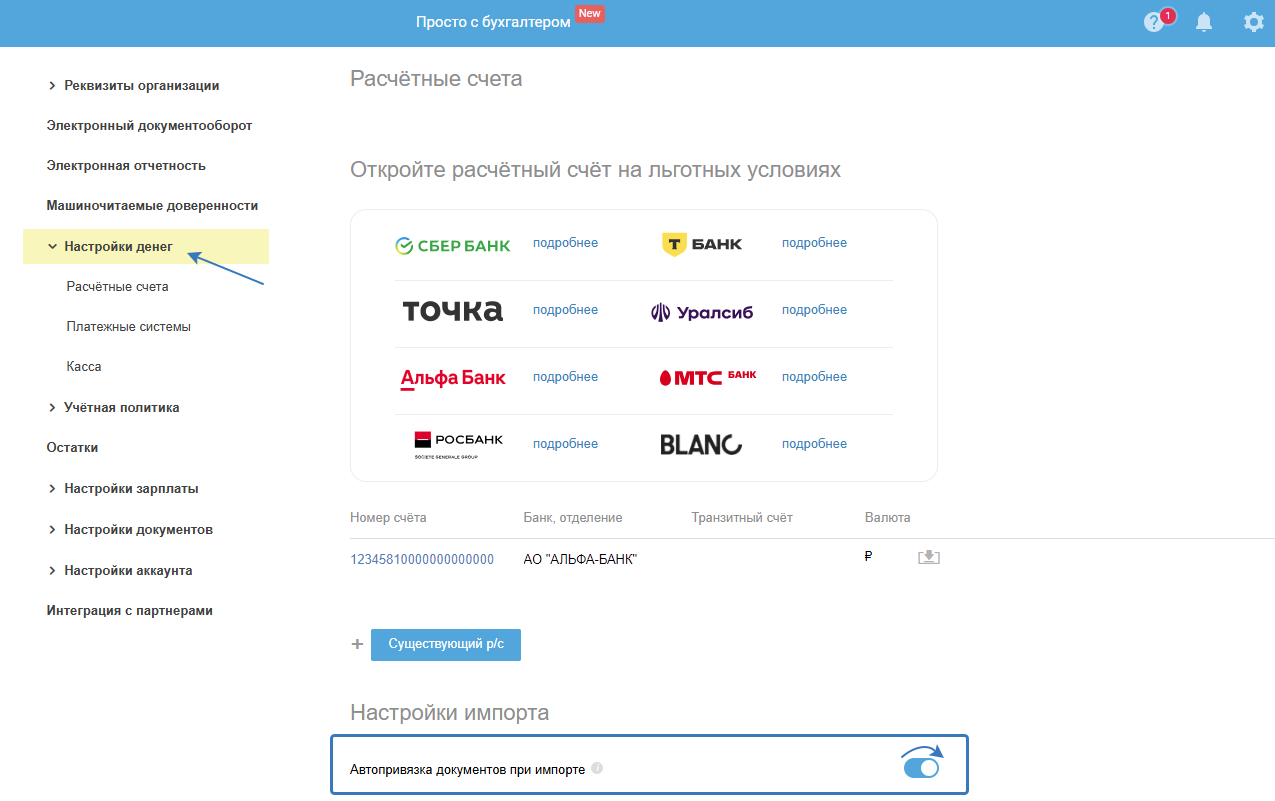
Task: Click the МТС Банк logo
Action: [x=708, y=377]
